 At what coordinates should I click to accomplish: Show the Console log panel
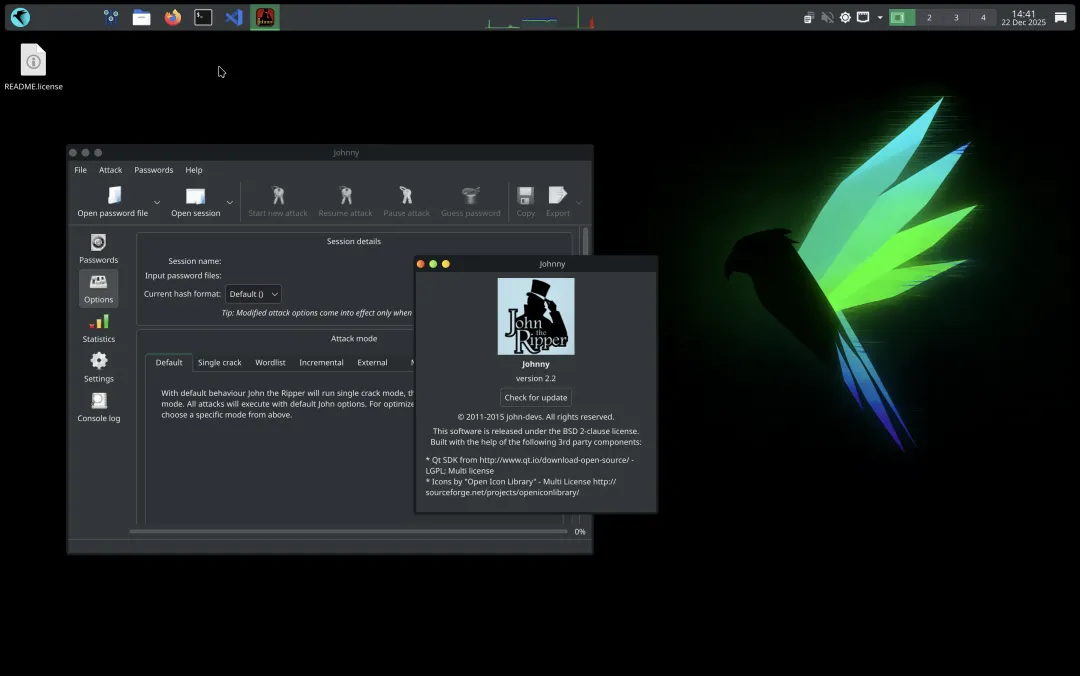[98, 407]
